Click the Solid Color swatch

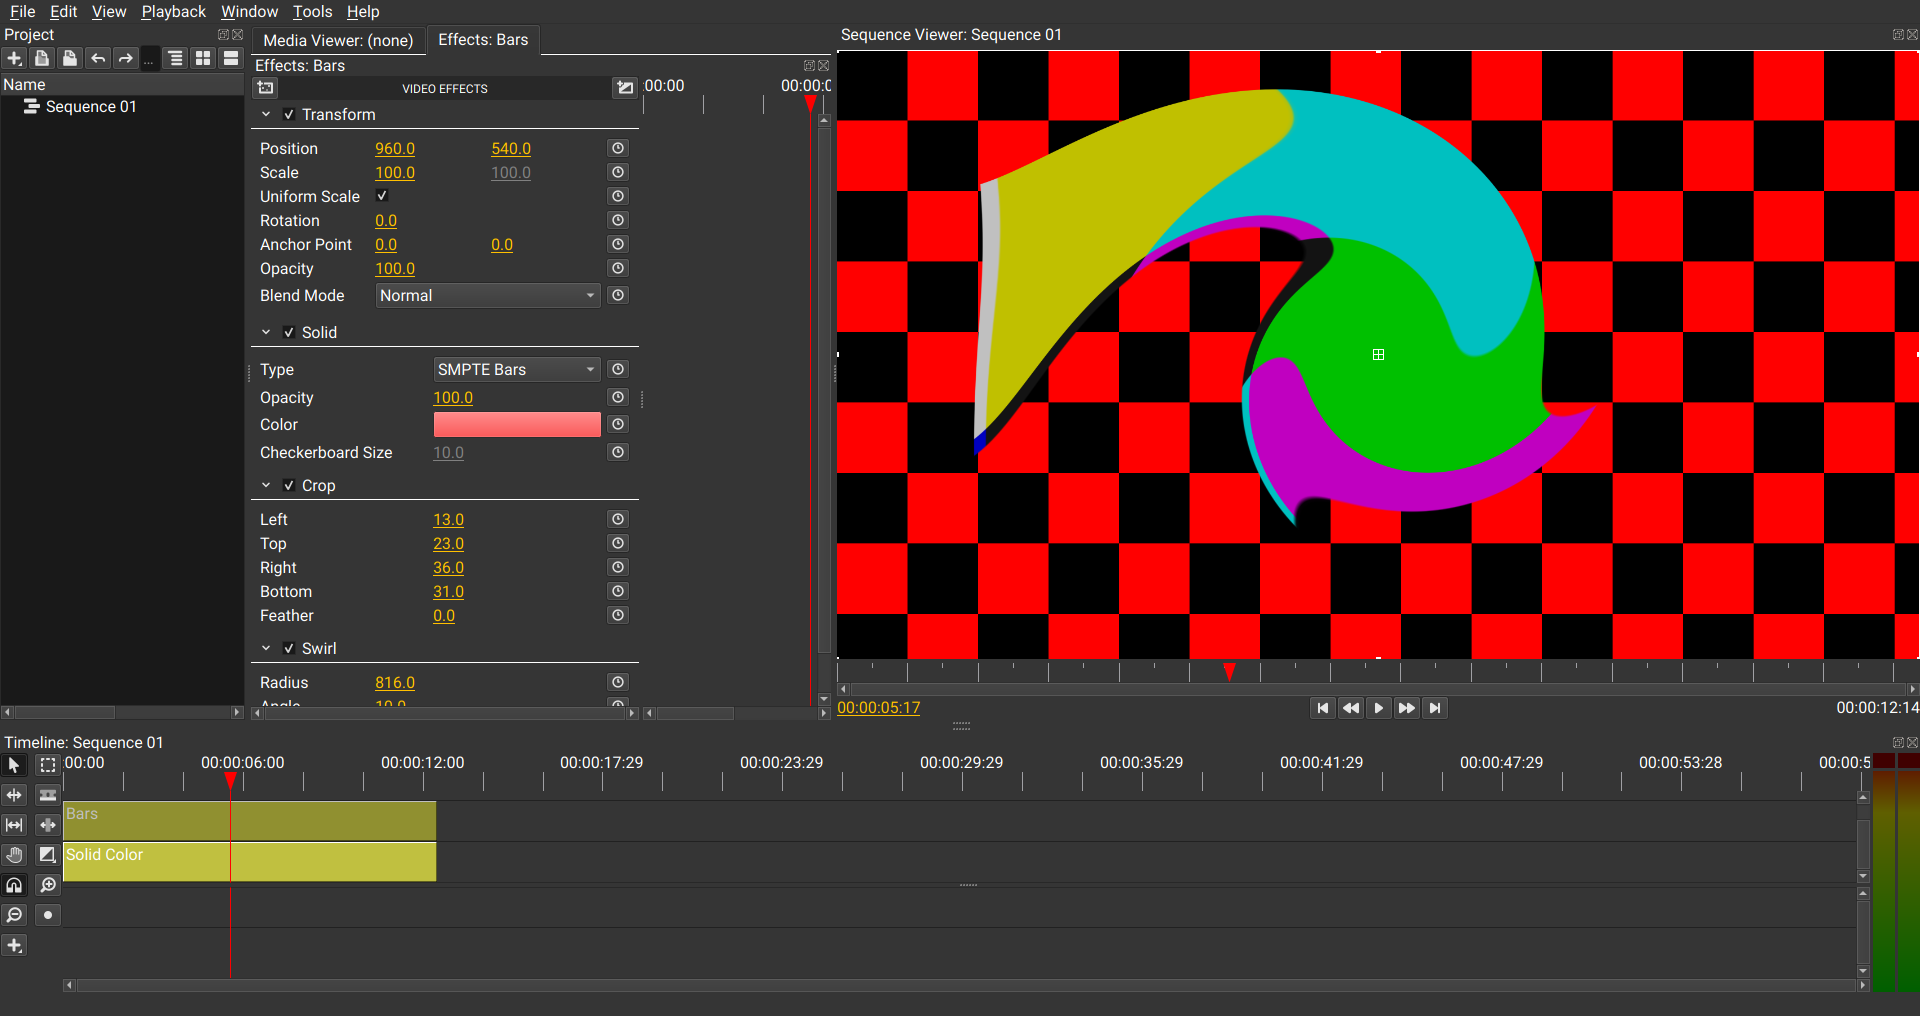point(517,424)
